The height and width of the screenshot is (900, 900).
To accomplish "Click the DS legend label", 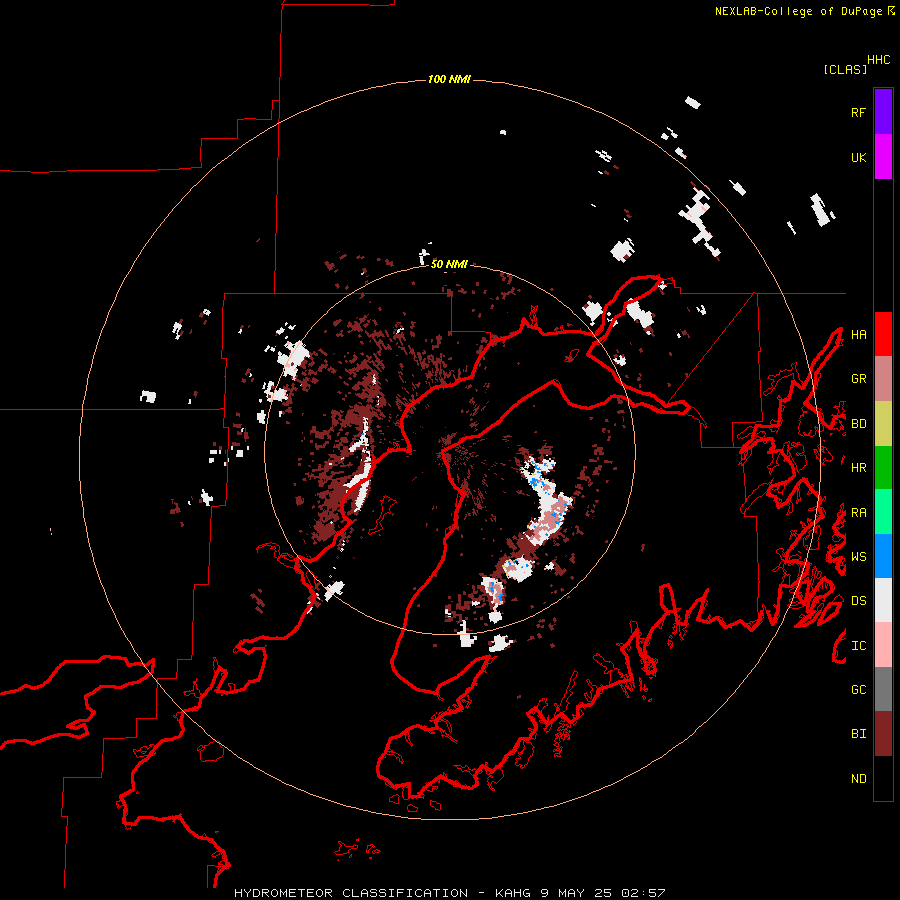I will tap(858, 601).
